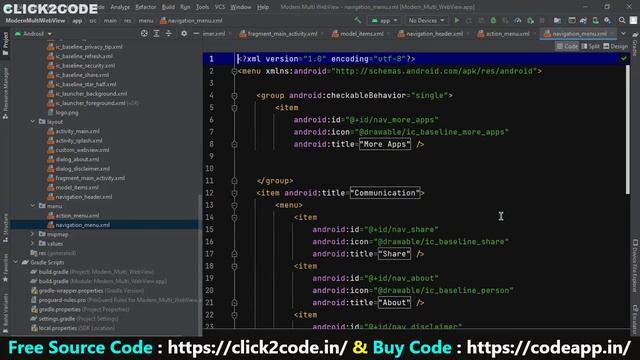The width and height of the screenshot is (640, 360).
Task: Open Project panel settings gear
Action: [x=184, y=33]
